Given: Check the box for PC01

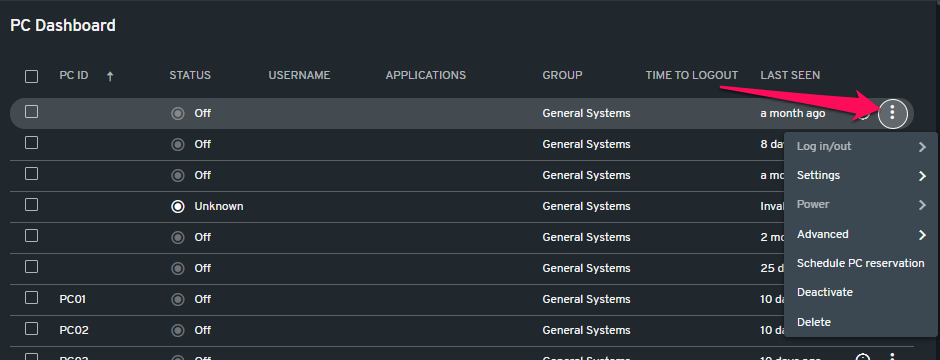Looking at the screenshot, I should [x=31, y=298].
